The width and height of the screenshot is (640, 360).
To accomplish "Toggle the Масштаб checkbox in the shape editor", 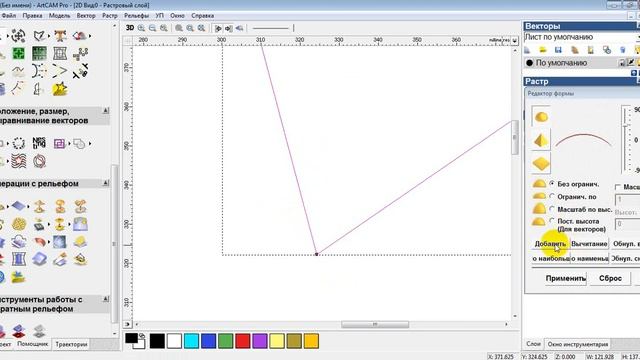I will (618, 187).
